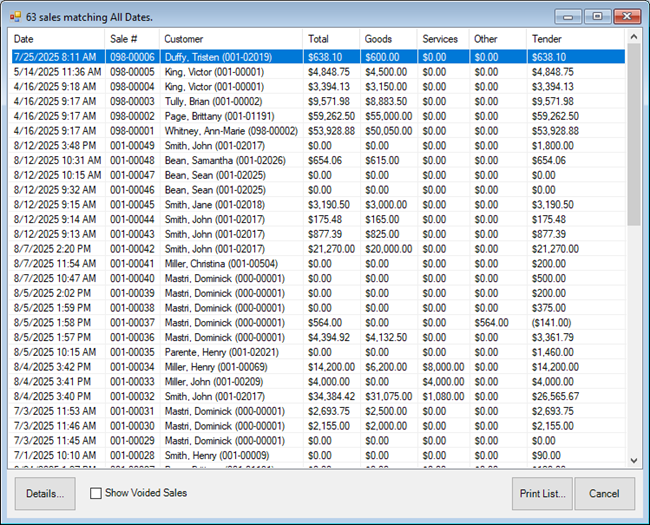This screenshot has width=650, height=525.
Task: Select the Miller, Christina (001-00504) row
Action: tap(318, 264)
